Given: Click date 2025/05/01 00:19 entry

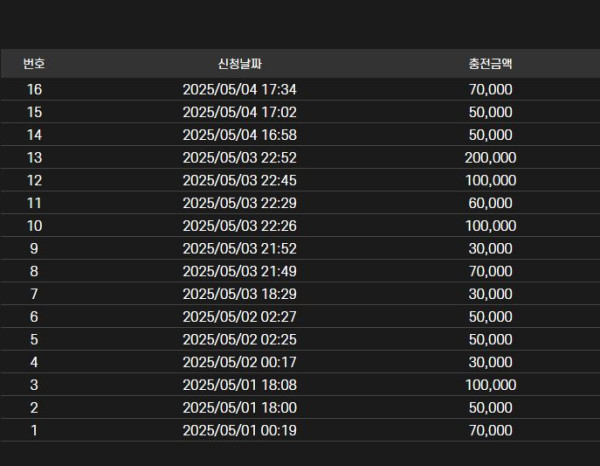Looking at the screenshot, I should pos(240,430).
